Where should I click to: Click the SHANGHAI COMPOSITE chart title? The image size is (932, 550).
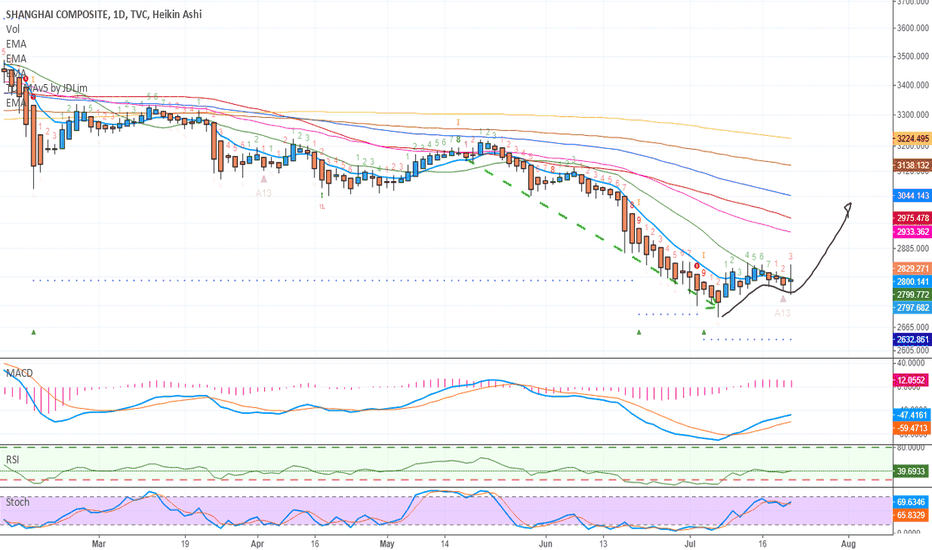tap(103, 14)
